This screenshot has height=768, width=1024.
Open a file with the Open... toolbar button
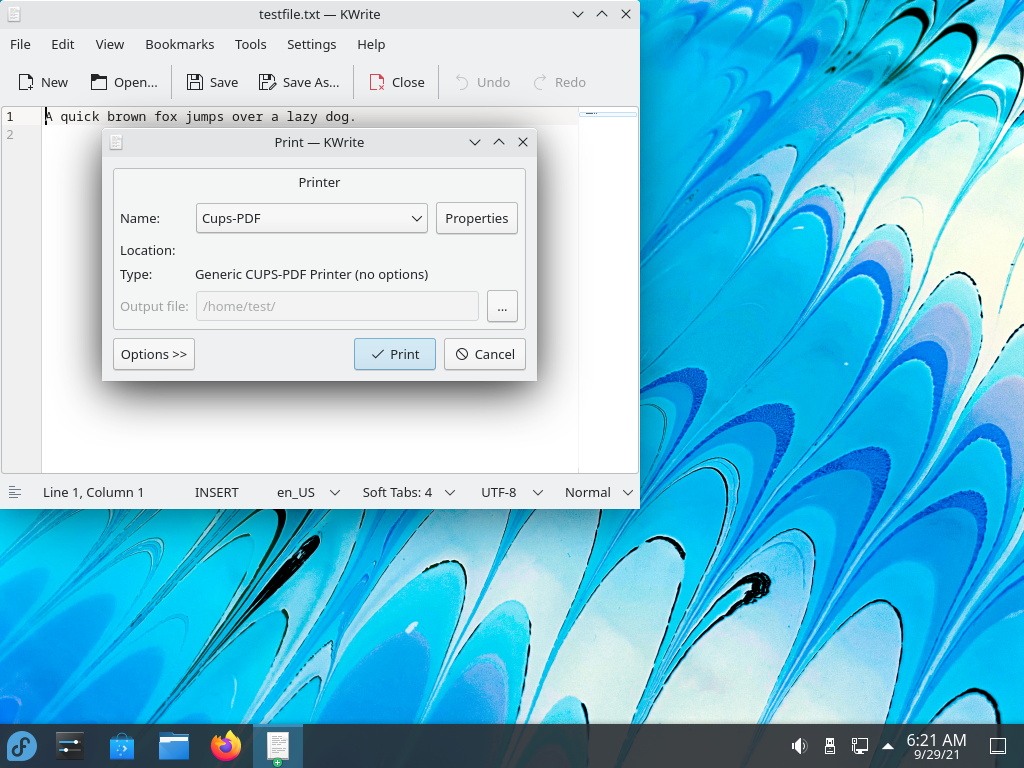(x=124, y=82)
